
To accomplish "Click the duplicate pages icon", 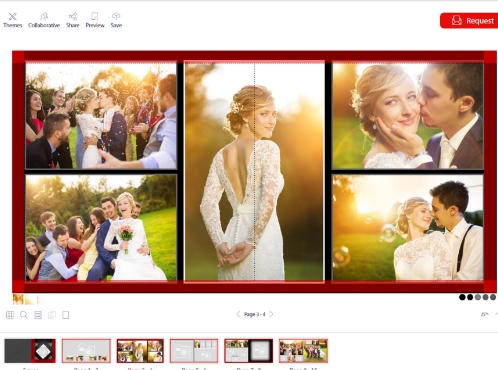I will click(52, 315).
